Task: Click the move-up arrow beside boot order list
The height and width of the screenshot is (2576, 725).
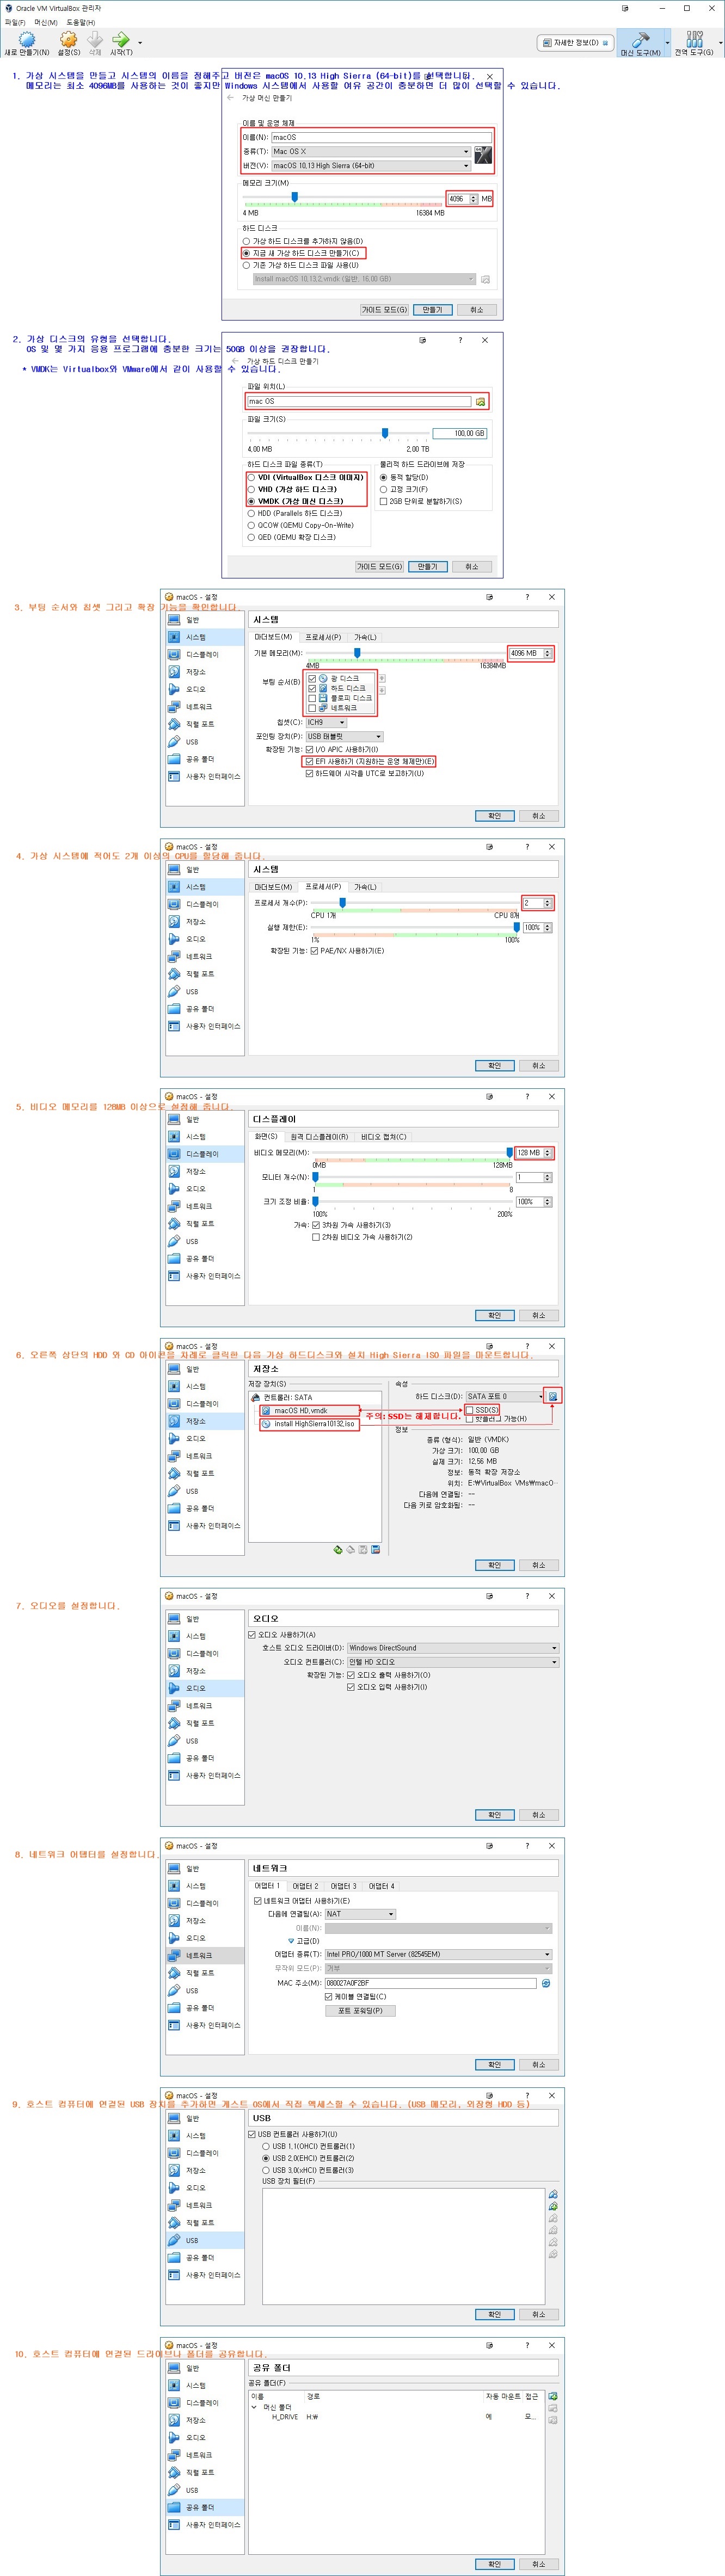Action: click(381, 678)
